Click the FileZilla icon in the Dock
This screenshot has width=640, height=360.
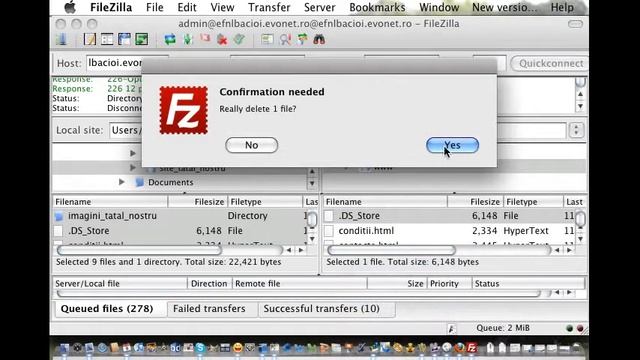click(472, 348)
